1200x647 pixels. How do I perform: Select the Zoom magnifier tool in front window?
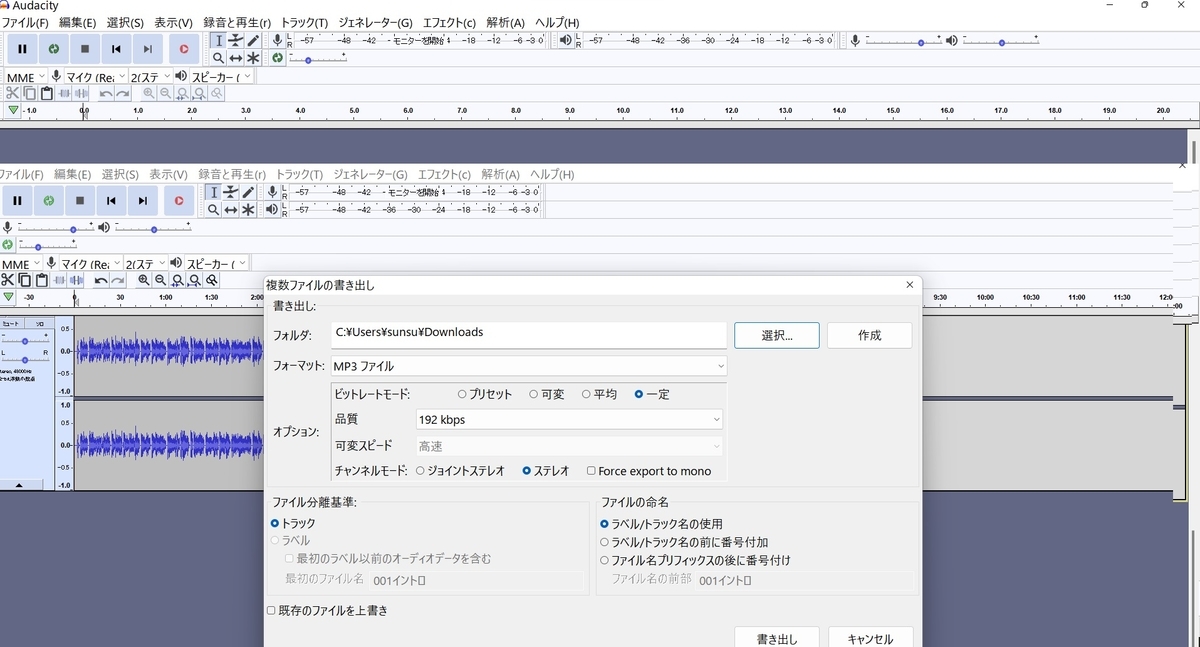click(213, 210)
